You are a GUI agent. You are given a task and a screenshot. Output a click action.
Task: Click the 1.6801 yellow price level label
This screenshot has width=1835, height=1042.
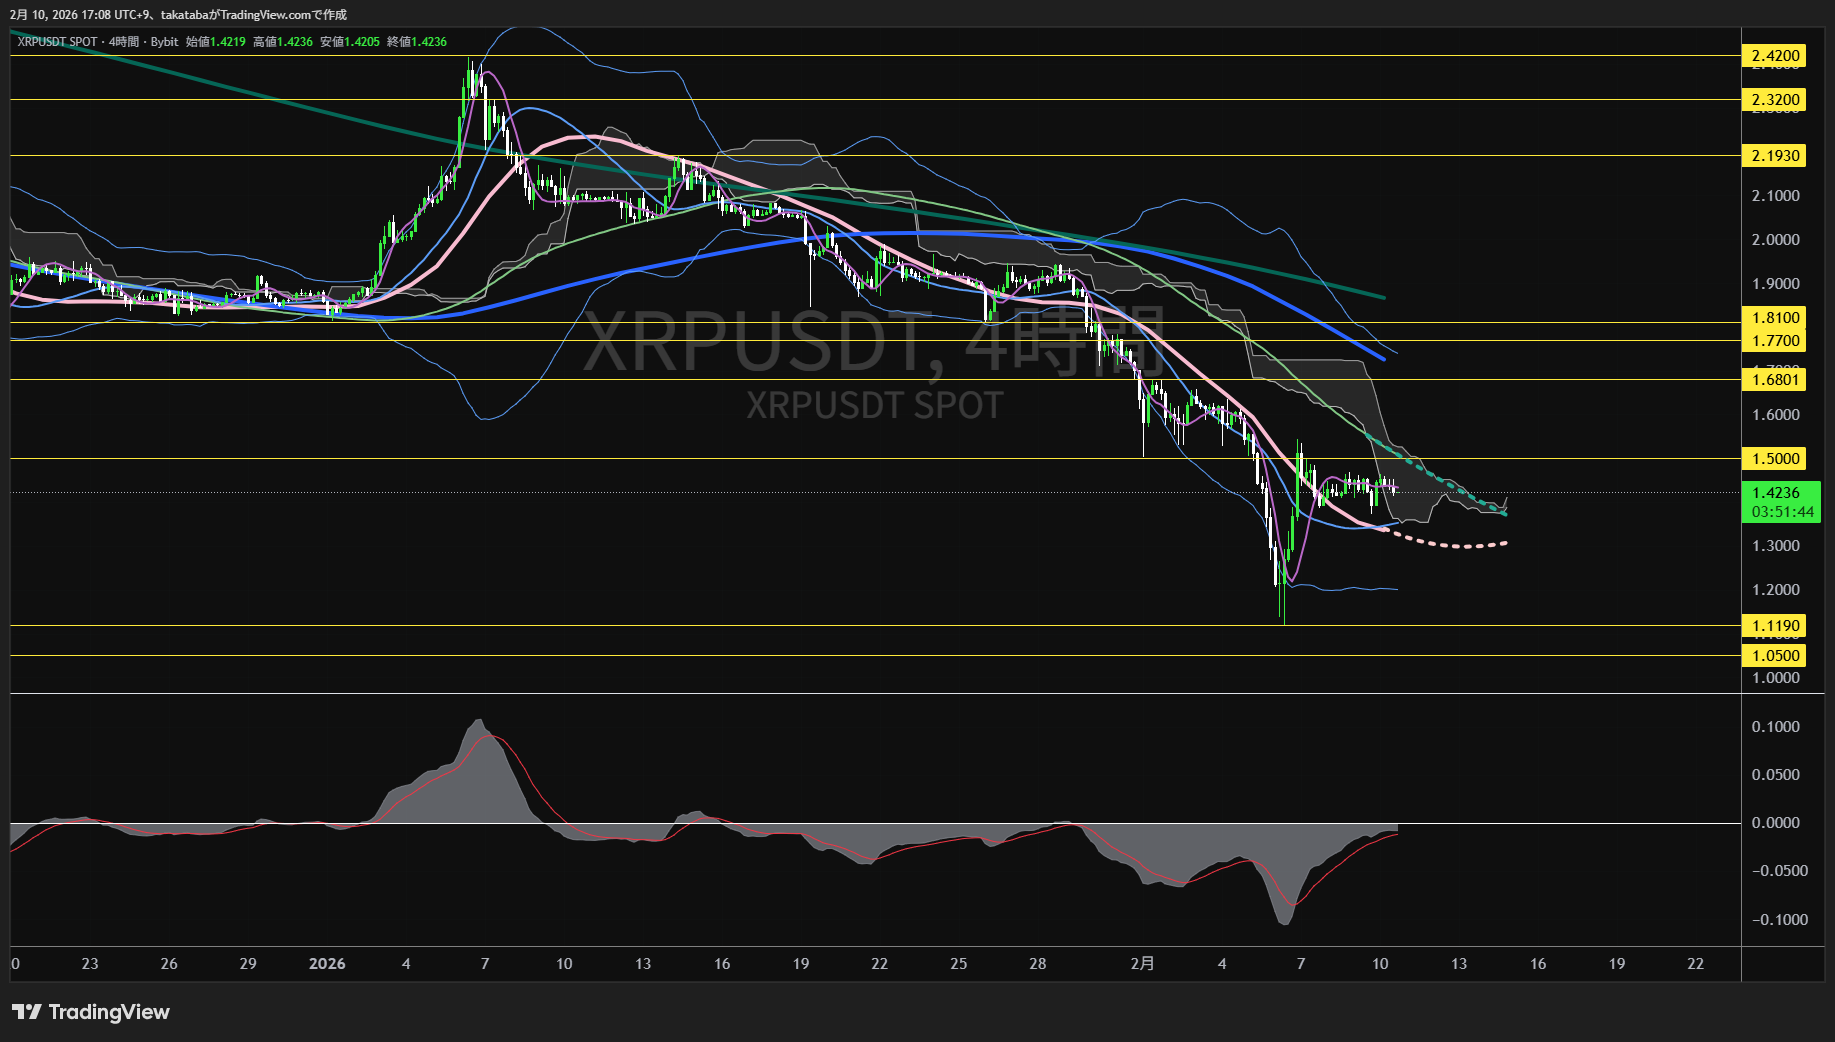pos(1775,379)
